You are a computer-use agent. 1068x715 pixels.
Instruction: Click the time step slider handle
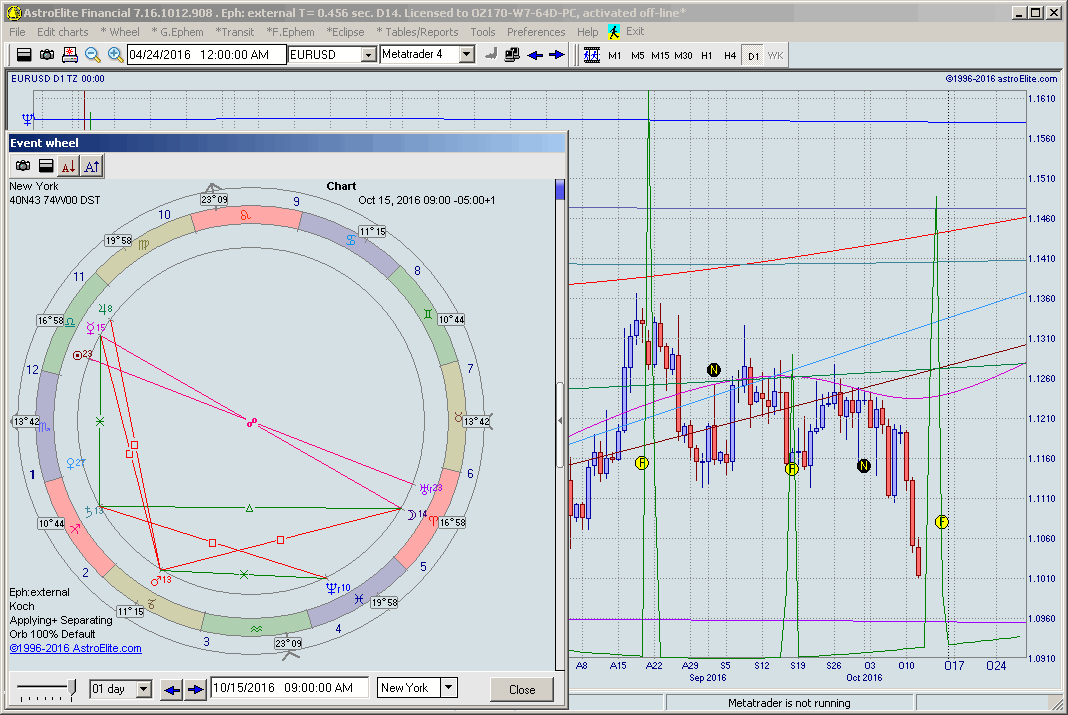71,687
